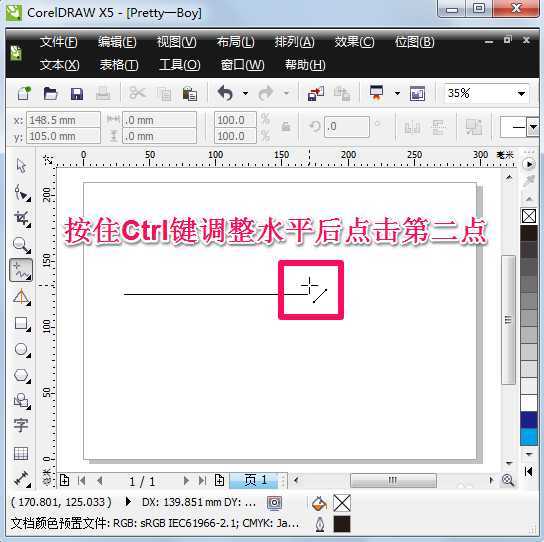The image size is (544, 542).
Task: Save the document with floppy icon
Action: (x=77, y=94)
